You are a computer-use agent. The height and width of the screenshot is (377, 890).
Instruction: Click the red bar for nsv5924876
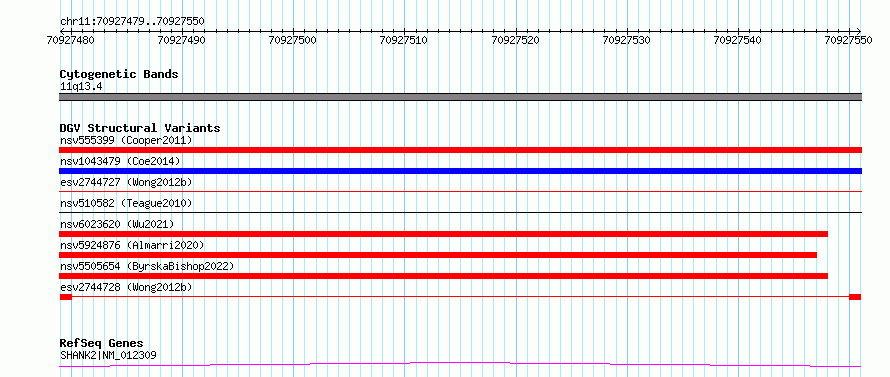pyautogui.click(x=438, y=255)
